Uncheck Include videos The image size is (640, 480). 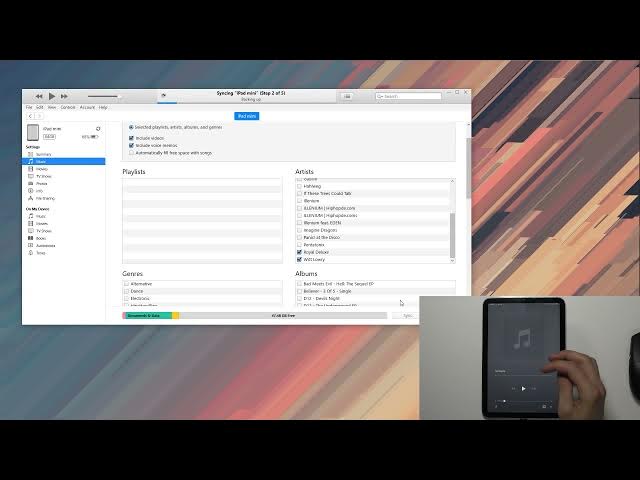131,138
